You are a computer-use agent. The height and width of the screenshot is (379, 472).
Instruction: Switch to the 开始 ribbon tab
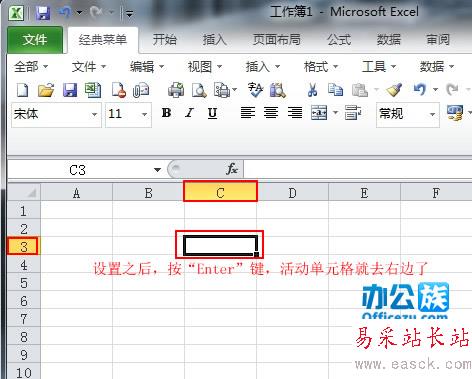[165, 40]
